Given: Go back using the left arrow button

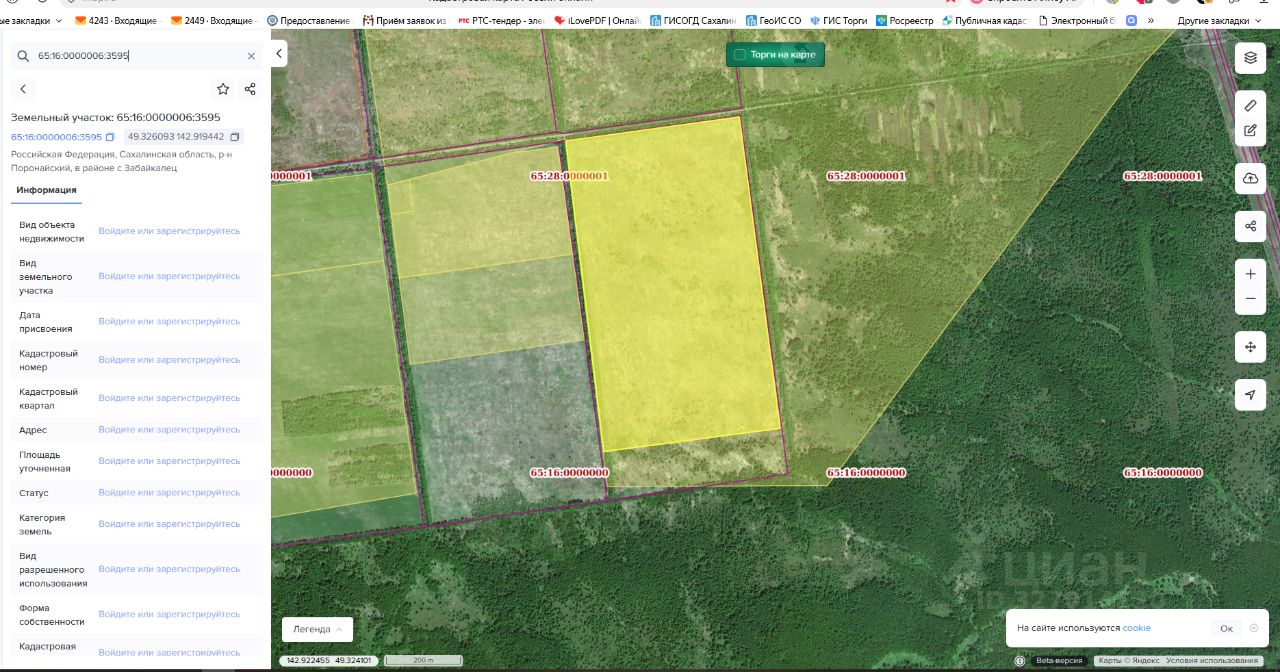Looking at the screenshot, I should [x=23, y=89].
